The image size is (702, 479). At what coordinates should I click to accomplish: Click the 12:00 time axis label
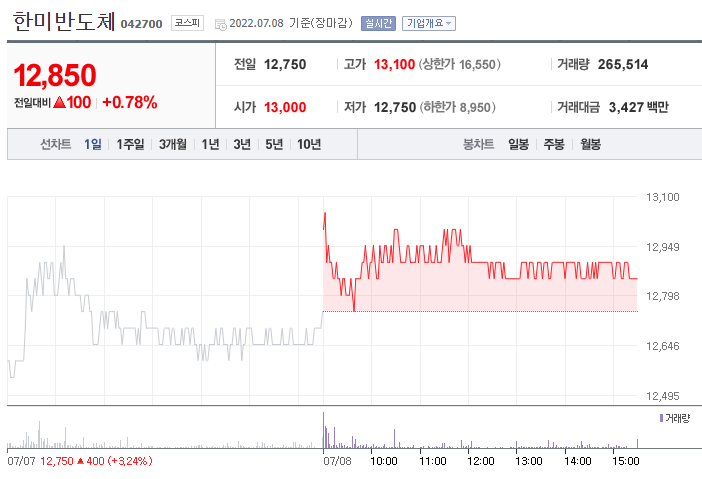(x=481, y=461)
